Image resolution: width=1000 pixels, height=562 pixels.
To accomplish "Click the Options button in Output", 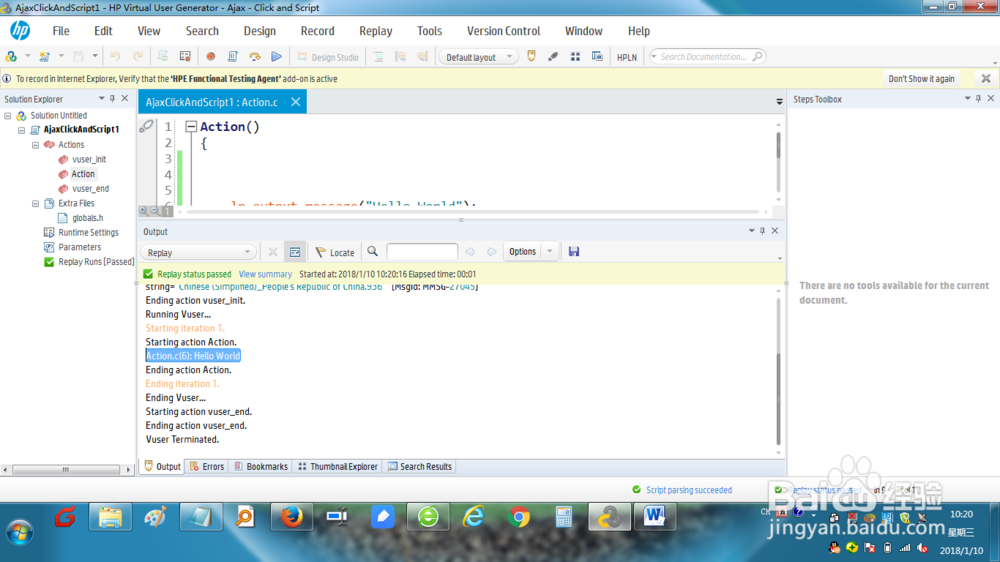I will point(522,252).
